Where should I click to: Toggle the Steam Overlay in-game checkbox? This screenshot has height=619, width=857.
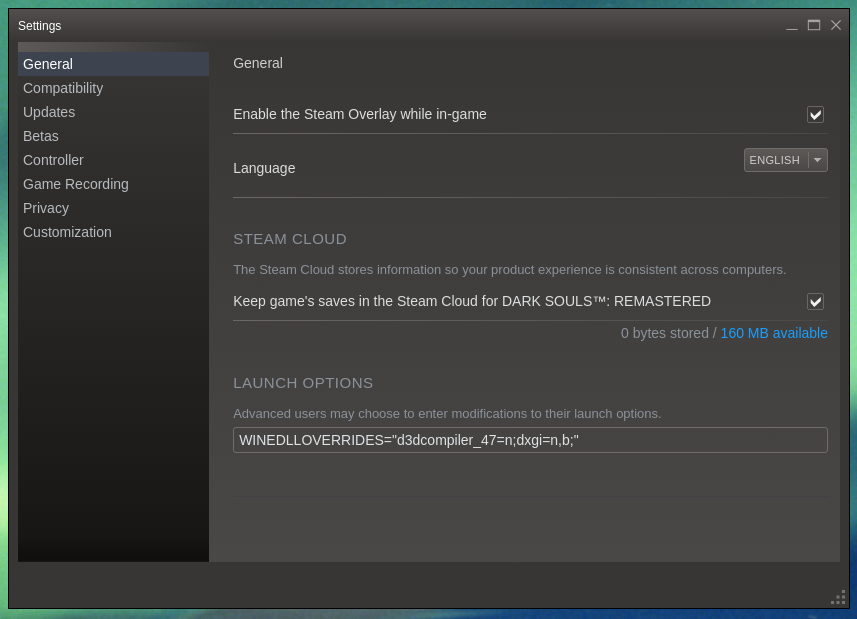(x=815, y=115)
